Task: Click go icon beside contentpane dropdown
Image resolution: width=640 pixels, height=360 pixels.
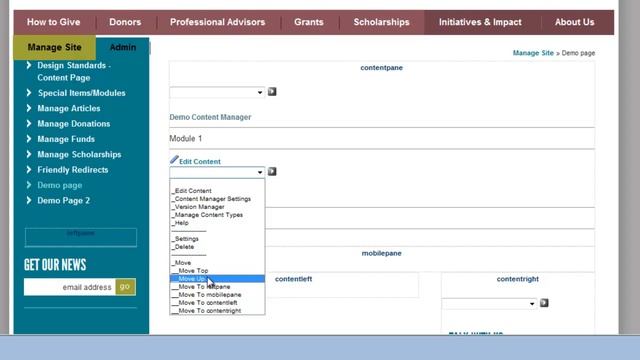Action: (272, 92)
